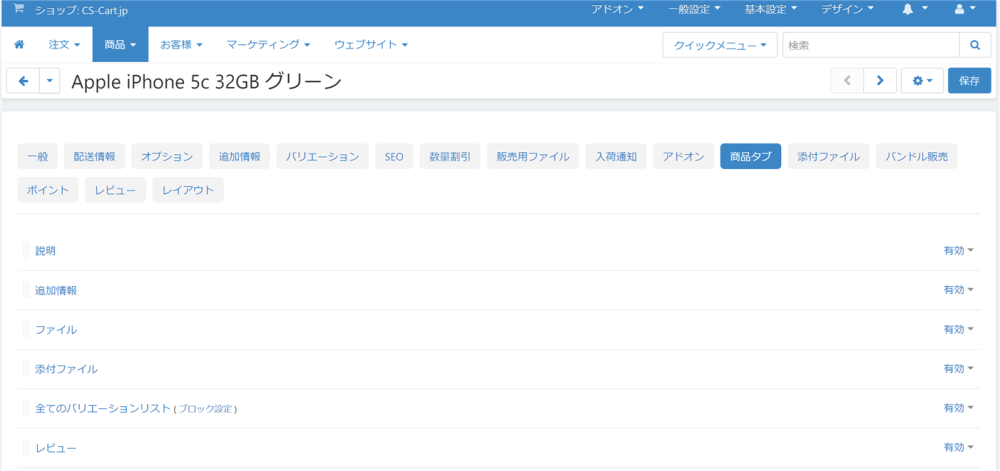Image resolution: width=1000 pixels, height=471 pixels.
Task: Open the 追加情報 list entry link
Action: [x=56, y=290]
